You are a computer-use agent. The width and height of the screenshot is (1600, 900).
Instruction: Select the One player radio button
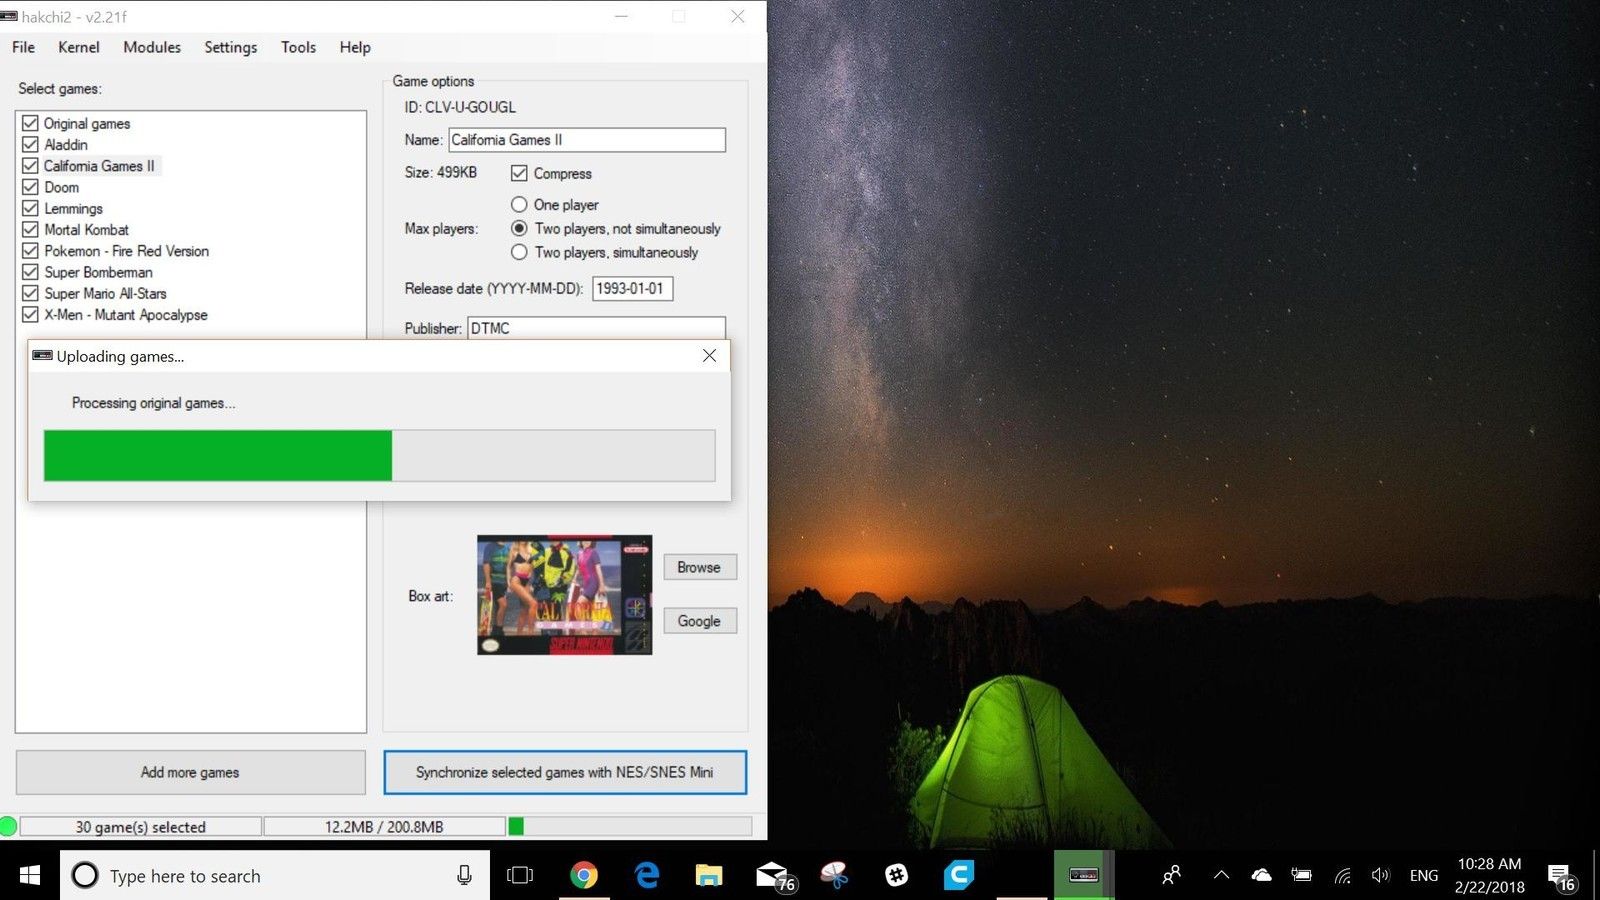pyautogui.click(x=519, y=204)
